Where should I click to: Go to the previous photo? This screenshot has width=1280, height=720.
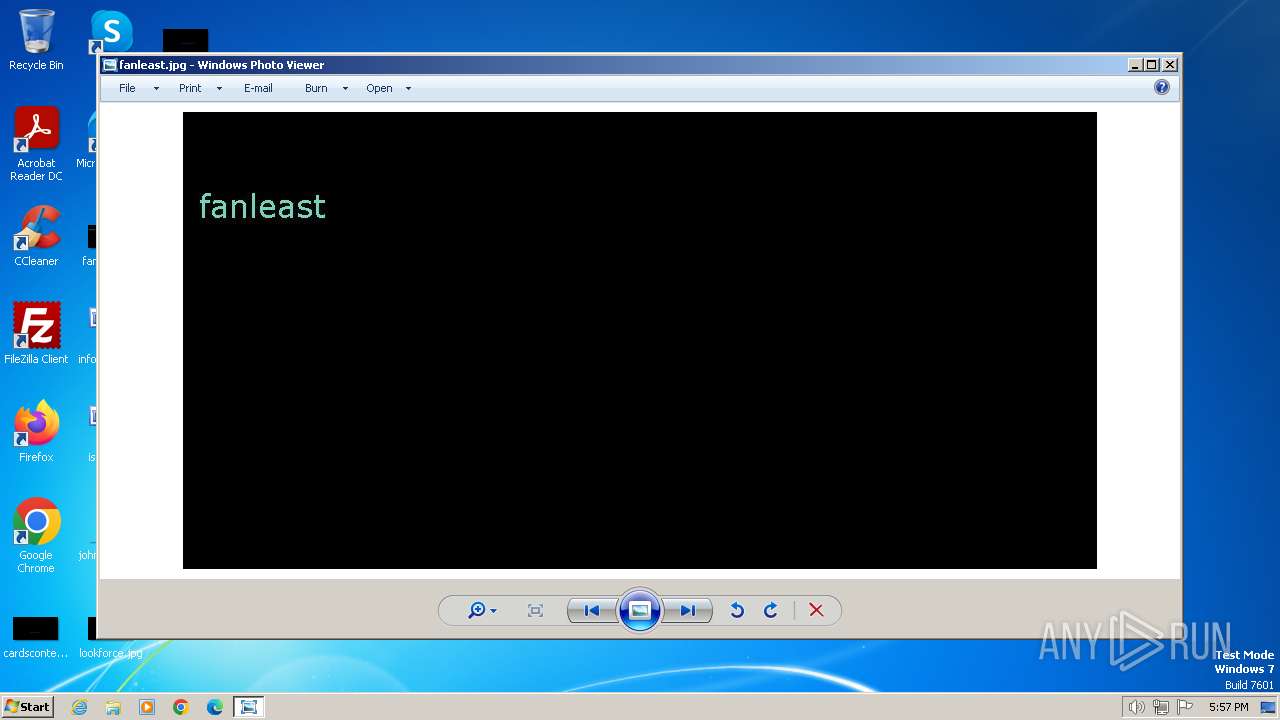click(x=592, y=611)
